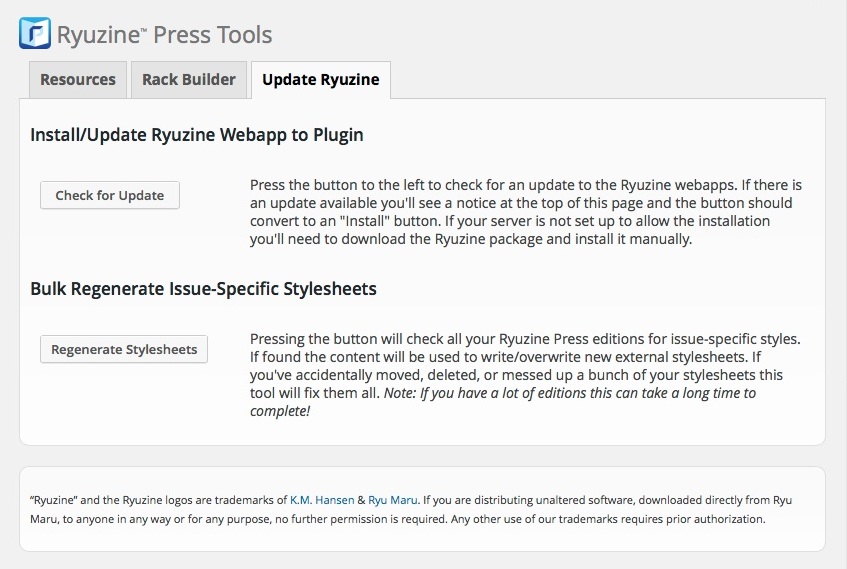The height and width of the screenshot is (569, 847).
Task: Click the Regenerate Stylesheets description paragraph
Action: click(525, 366)
